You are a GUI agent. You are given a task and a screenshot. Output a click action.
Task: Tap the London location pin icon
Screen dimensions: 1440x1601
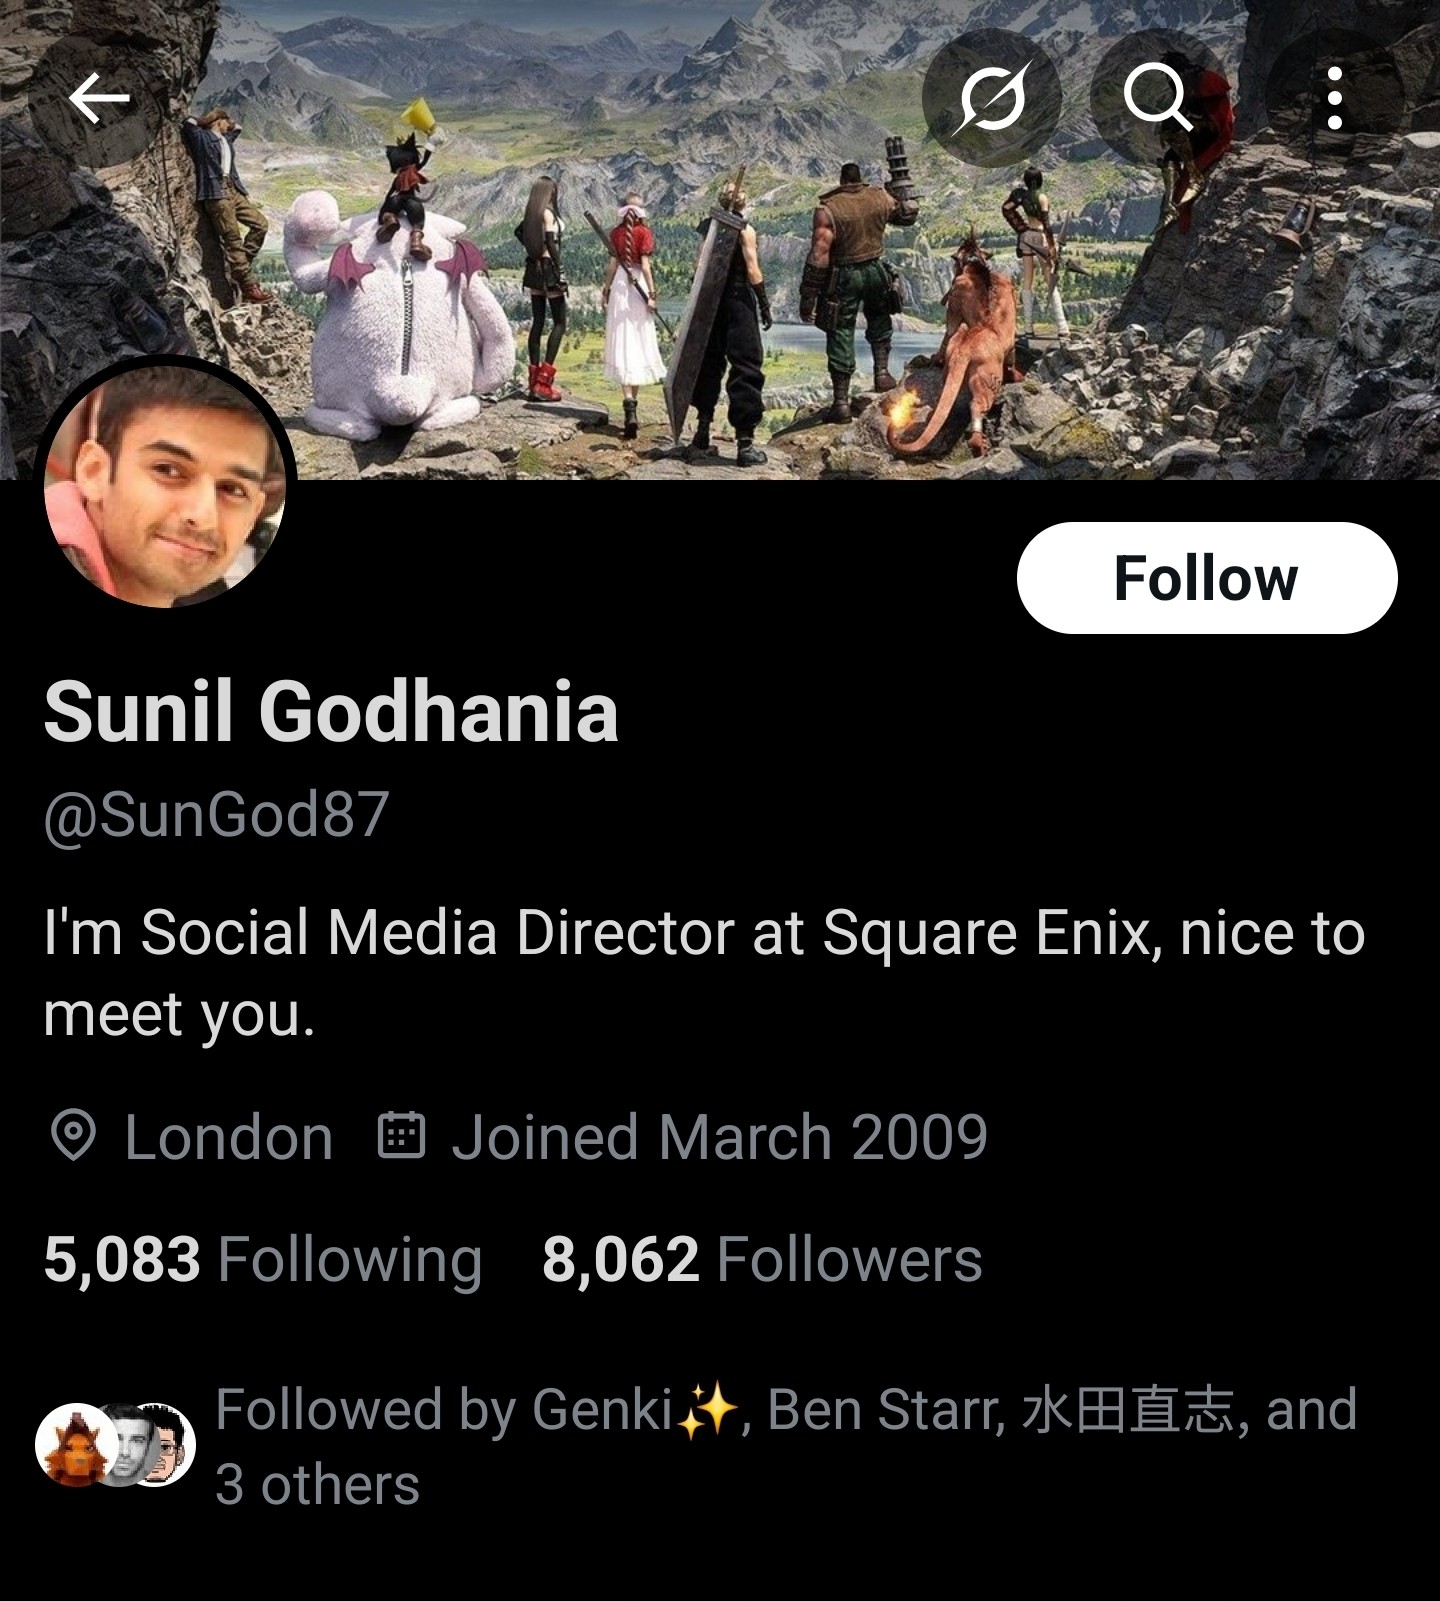coord(72,1136)
